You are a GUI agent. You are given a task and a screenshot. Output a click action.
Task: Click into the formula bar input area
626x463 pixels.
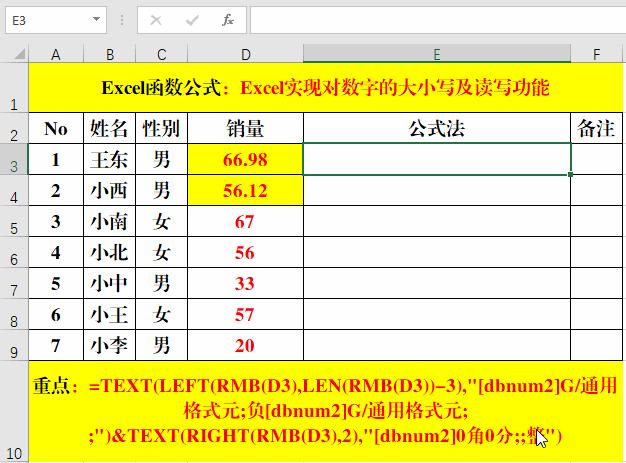(438, 20)
